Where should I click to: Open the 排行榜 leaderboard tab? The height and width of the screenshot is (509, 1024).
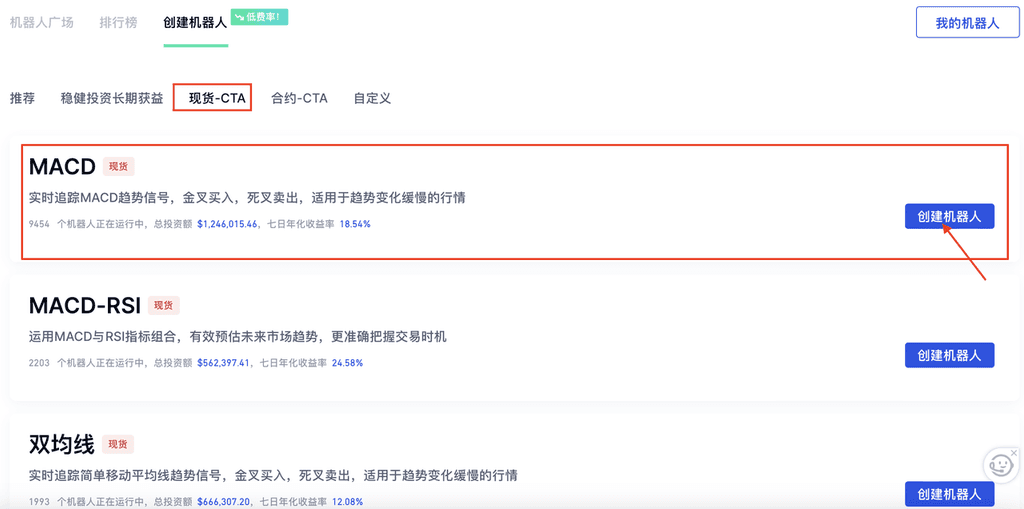tap(118, 22)
